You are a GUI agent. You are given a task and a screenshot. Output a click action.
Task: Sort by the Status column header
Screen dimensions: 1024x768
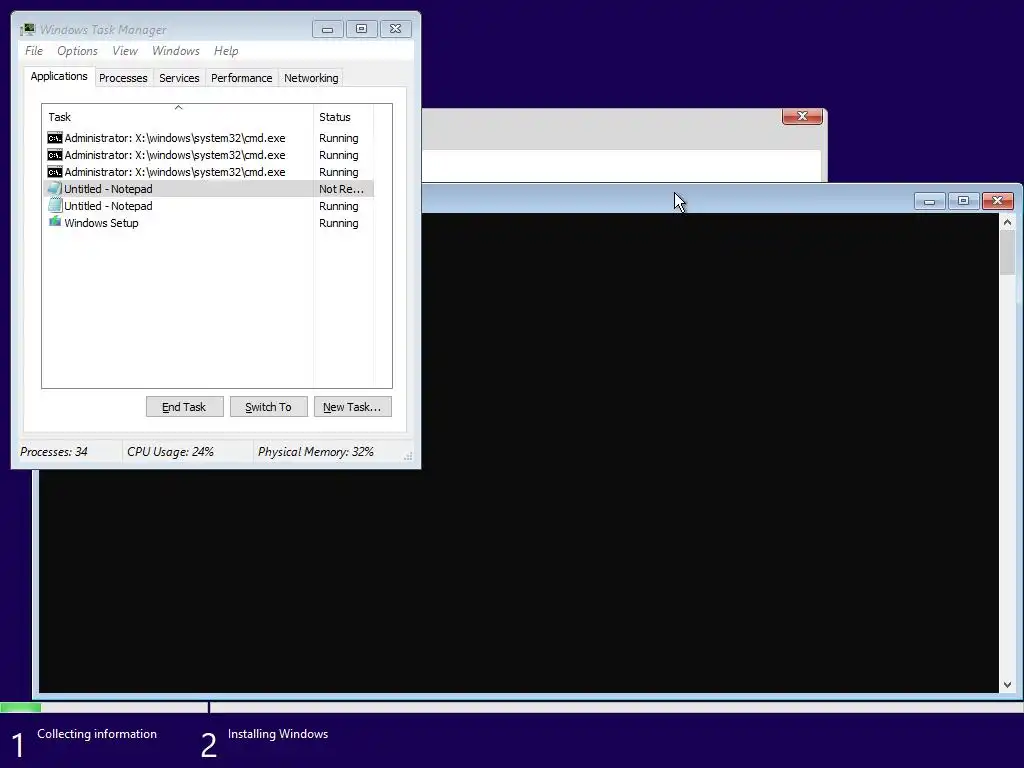pos(343,117)
